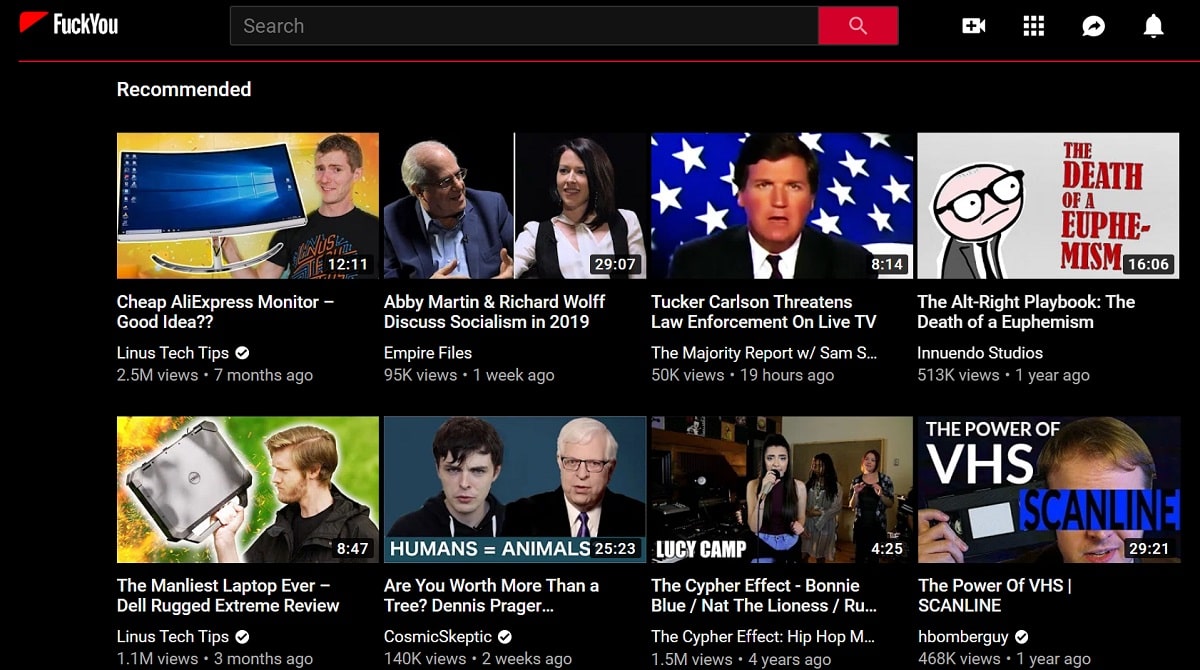Open the Tucker Carlson video thumbnail
Viewport: 1200px width, 670px height.
[782, 206]
